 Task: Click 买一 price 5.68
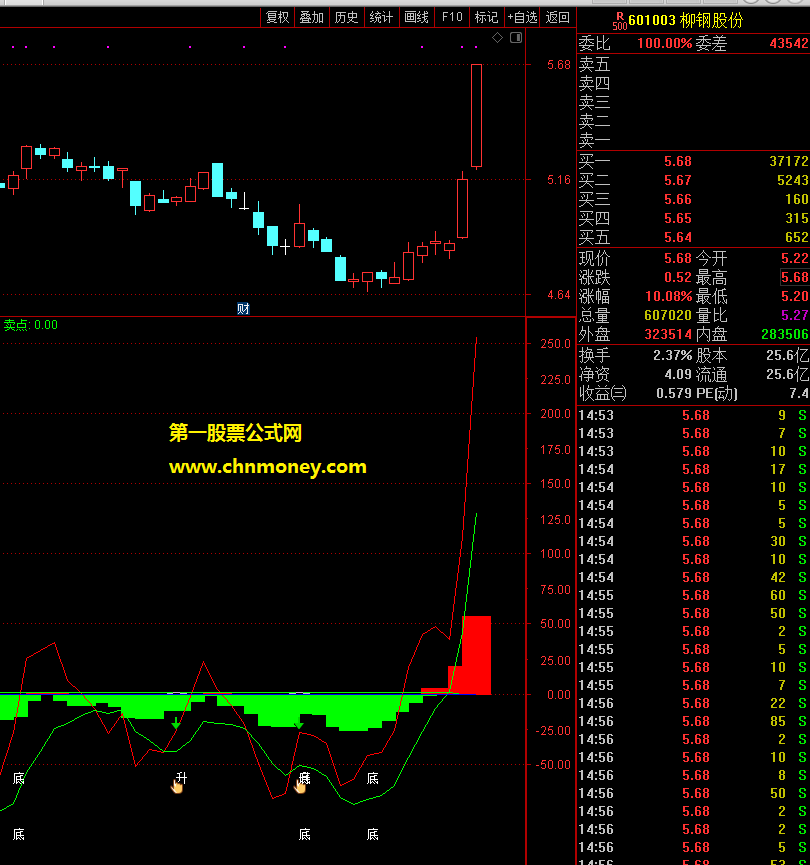click(678, 162)
